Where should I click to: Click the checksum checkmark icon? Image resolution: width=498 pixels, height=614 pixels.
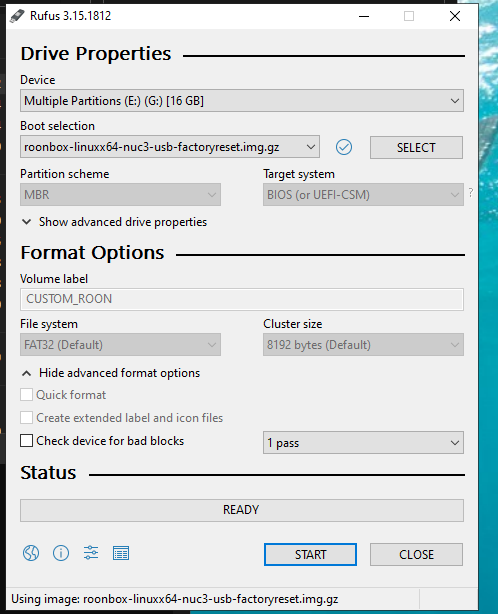[344, 147]
